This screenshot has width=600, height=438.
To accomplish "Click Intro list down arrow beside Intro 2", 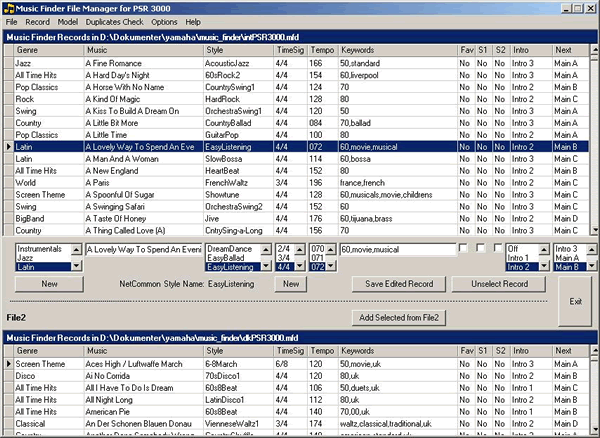I will coord(544,266).
